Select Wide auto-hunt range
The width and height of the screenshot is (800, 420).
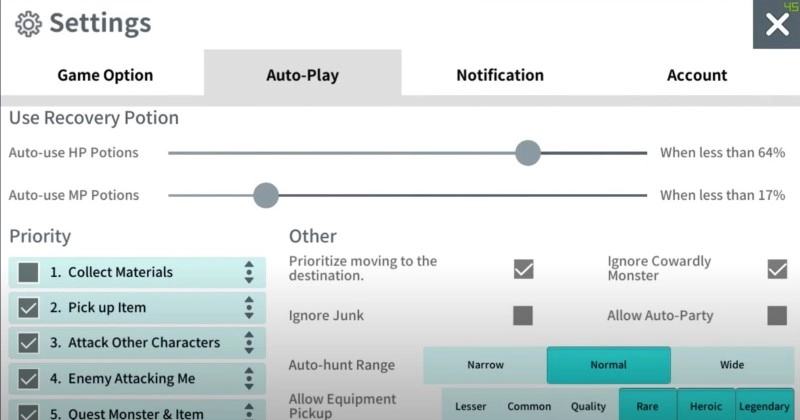click(732, 365)
